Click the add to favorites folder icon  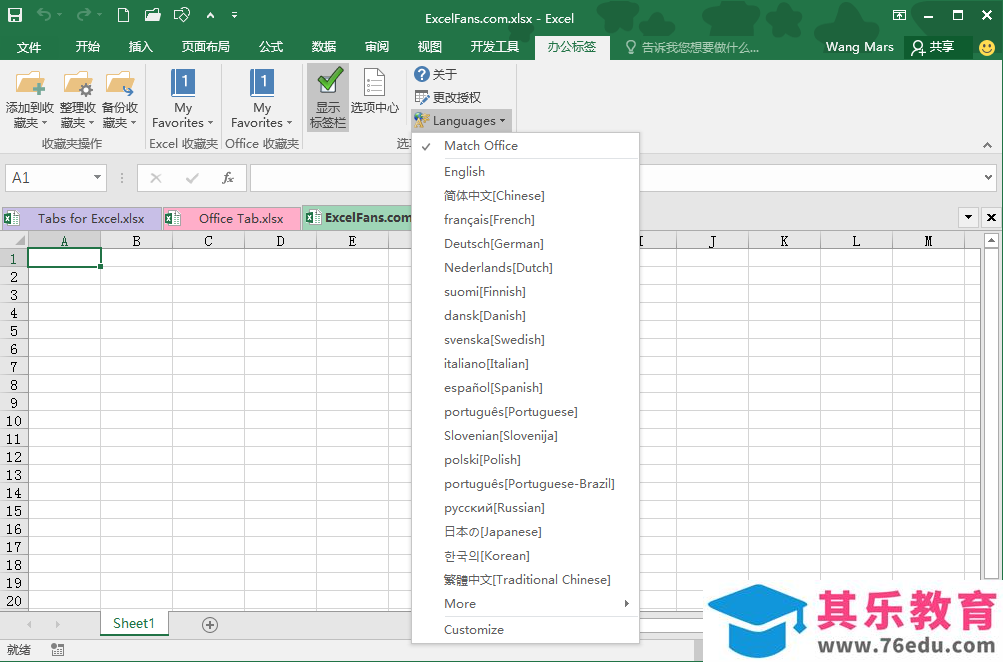tap(30, 83)
